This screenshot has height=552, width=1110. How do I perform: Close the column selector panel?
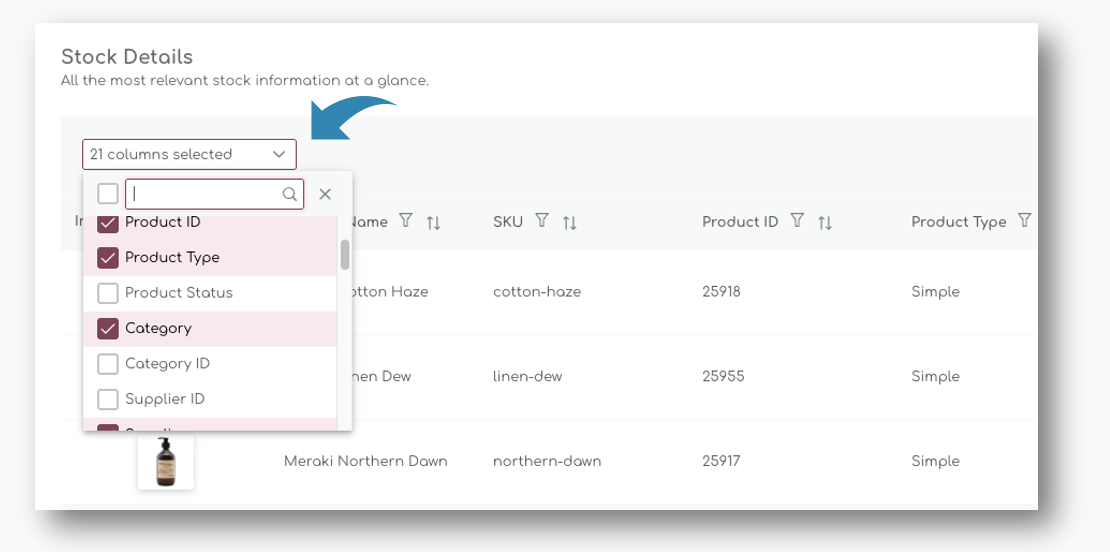coord(325,194)
